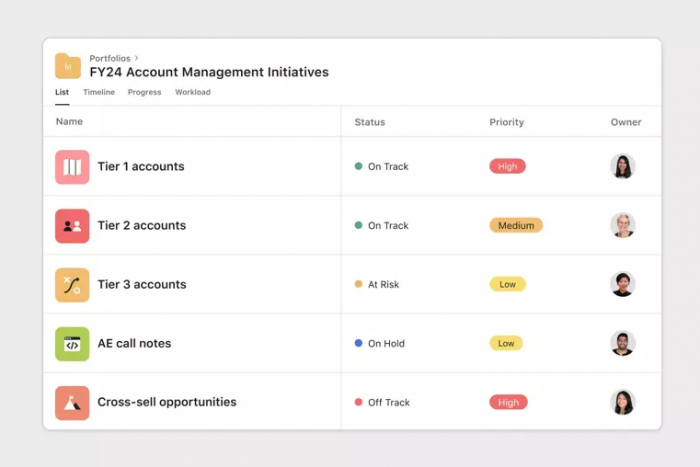Viewport: 700px width, 467px height.
Task: Open the Cross-sell opportunities project
Action: tap(167, 402)
